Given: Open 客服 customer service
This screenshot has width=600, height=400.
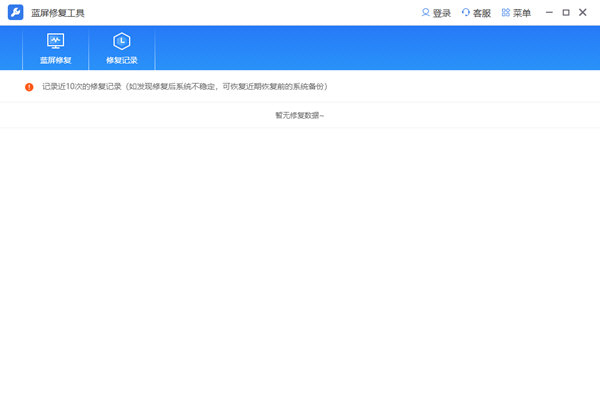Looking at the screenshot, I should (x=476, y=13).
